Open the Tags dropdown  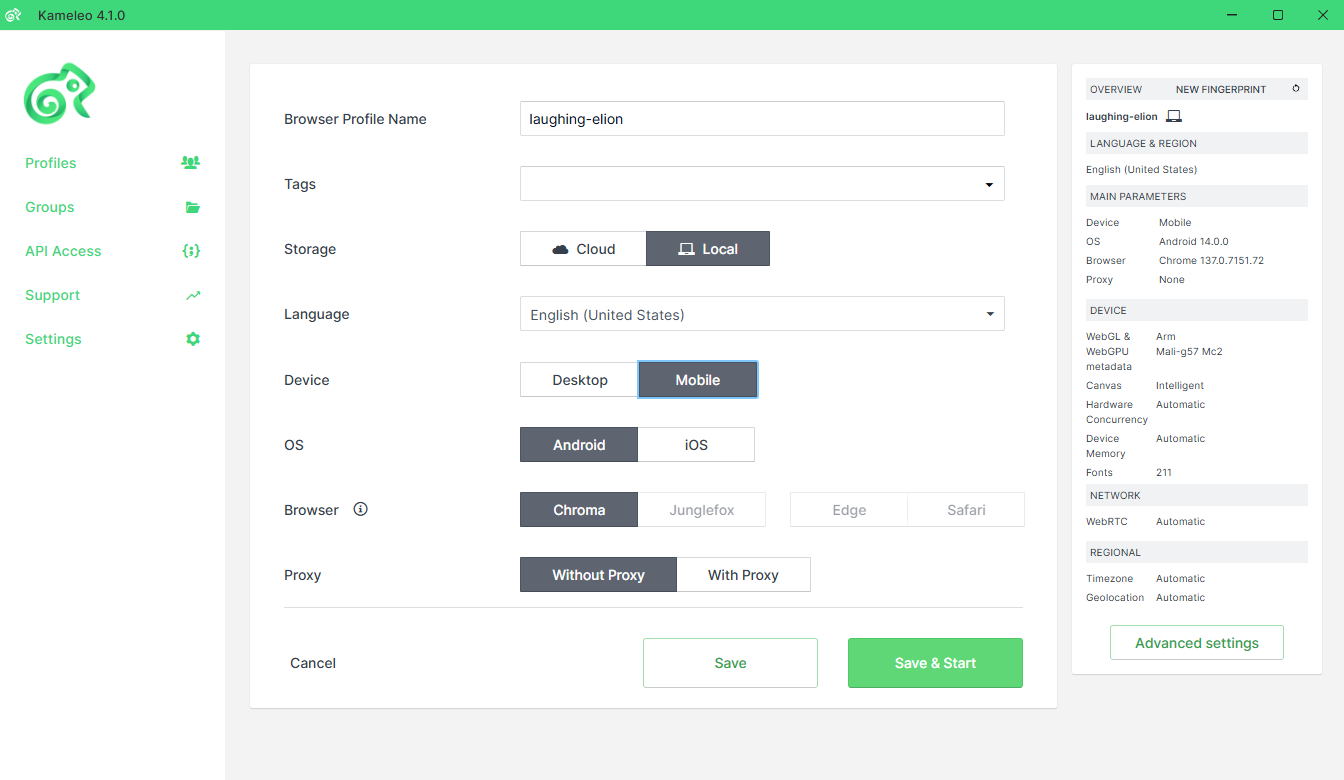pos(762,184)
